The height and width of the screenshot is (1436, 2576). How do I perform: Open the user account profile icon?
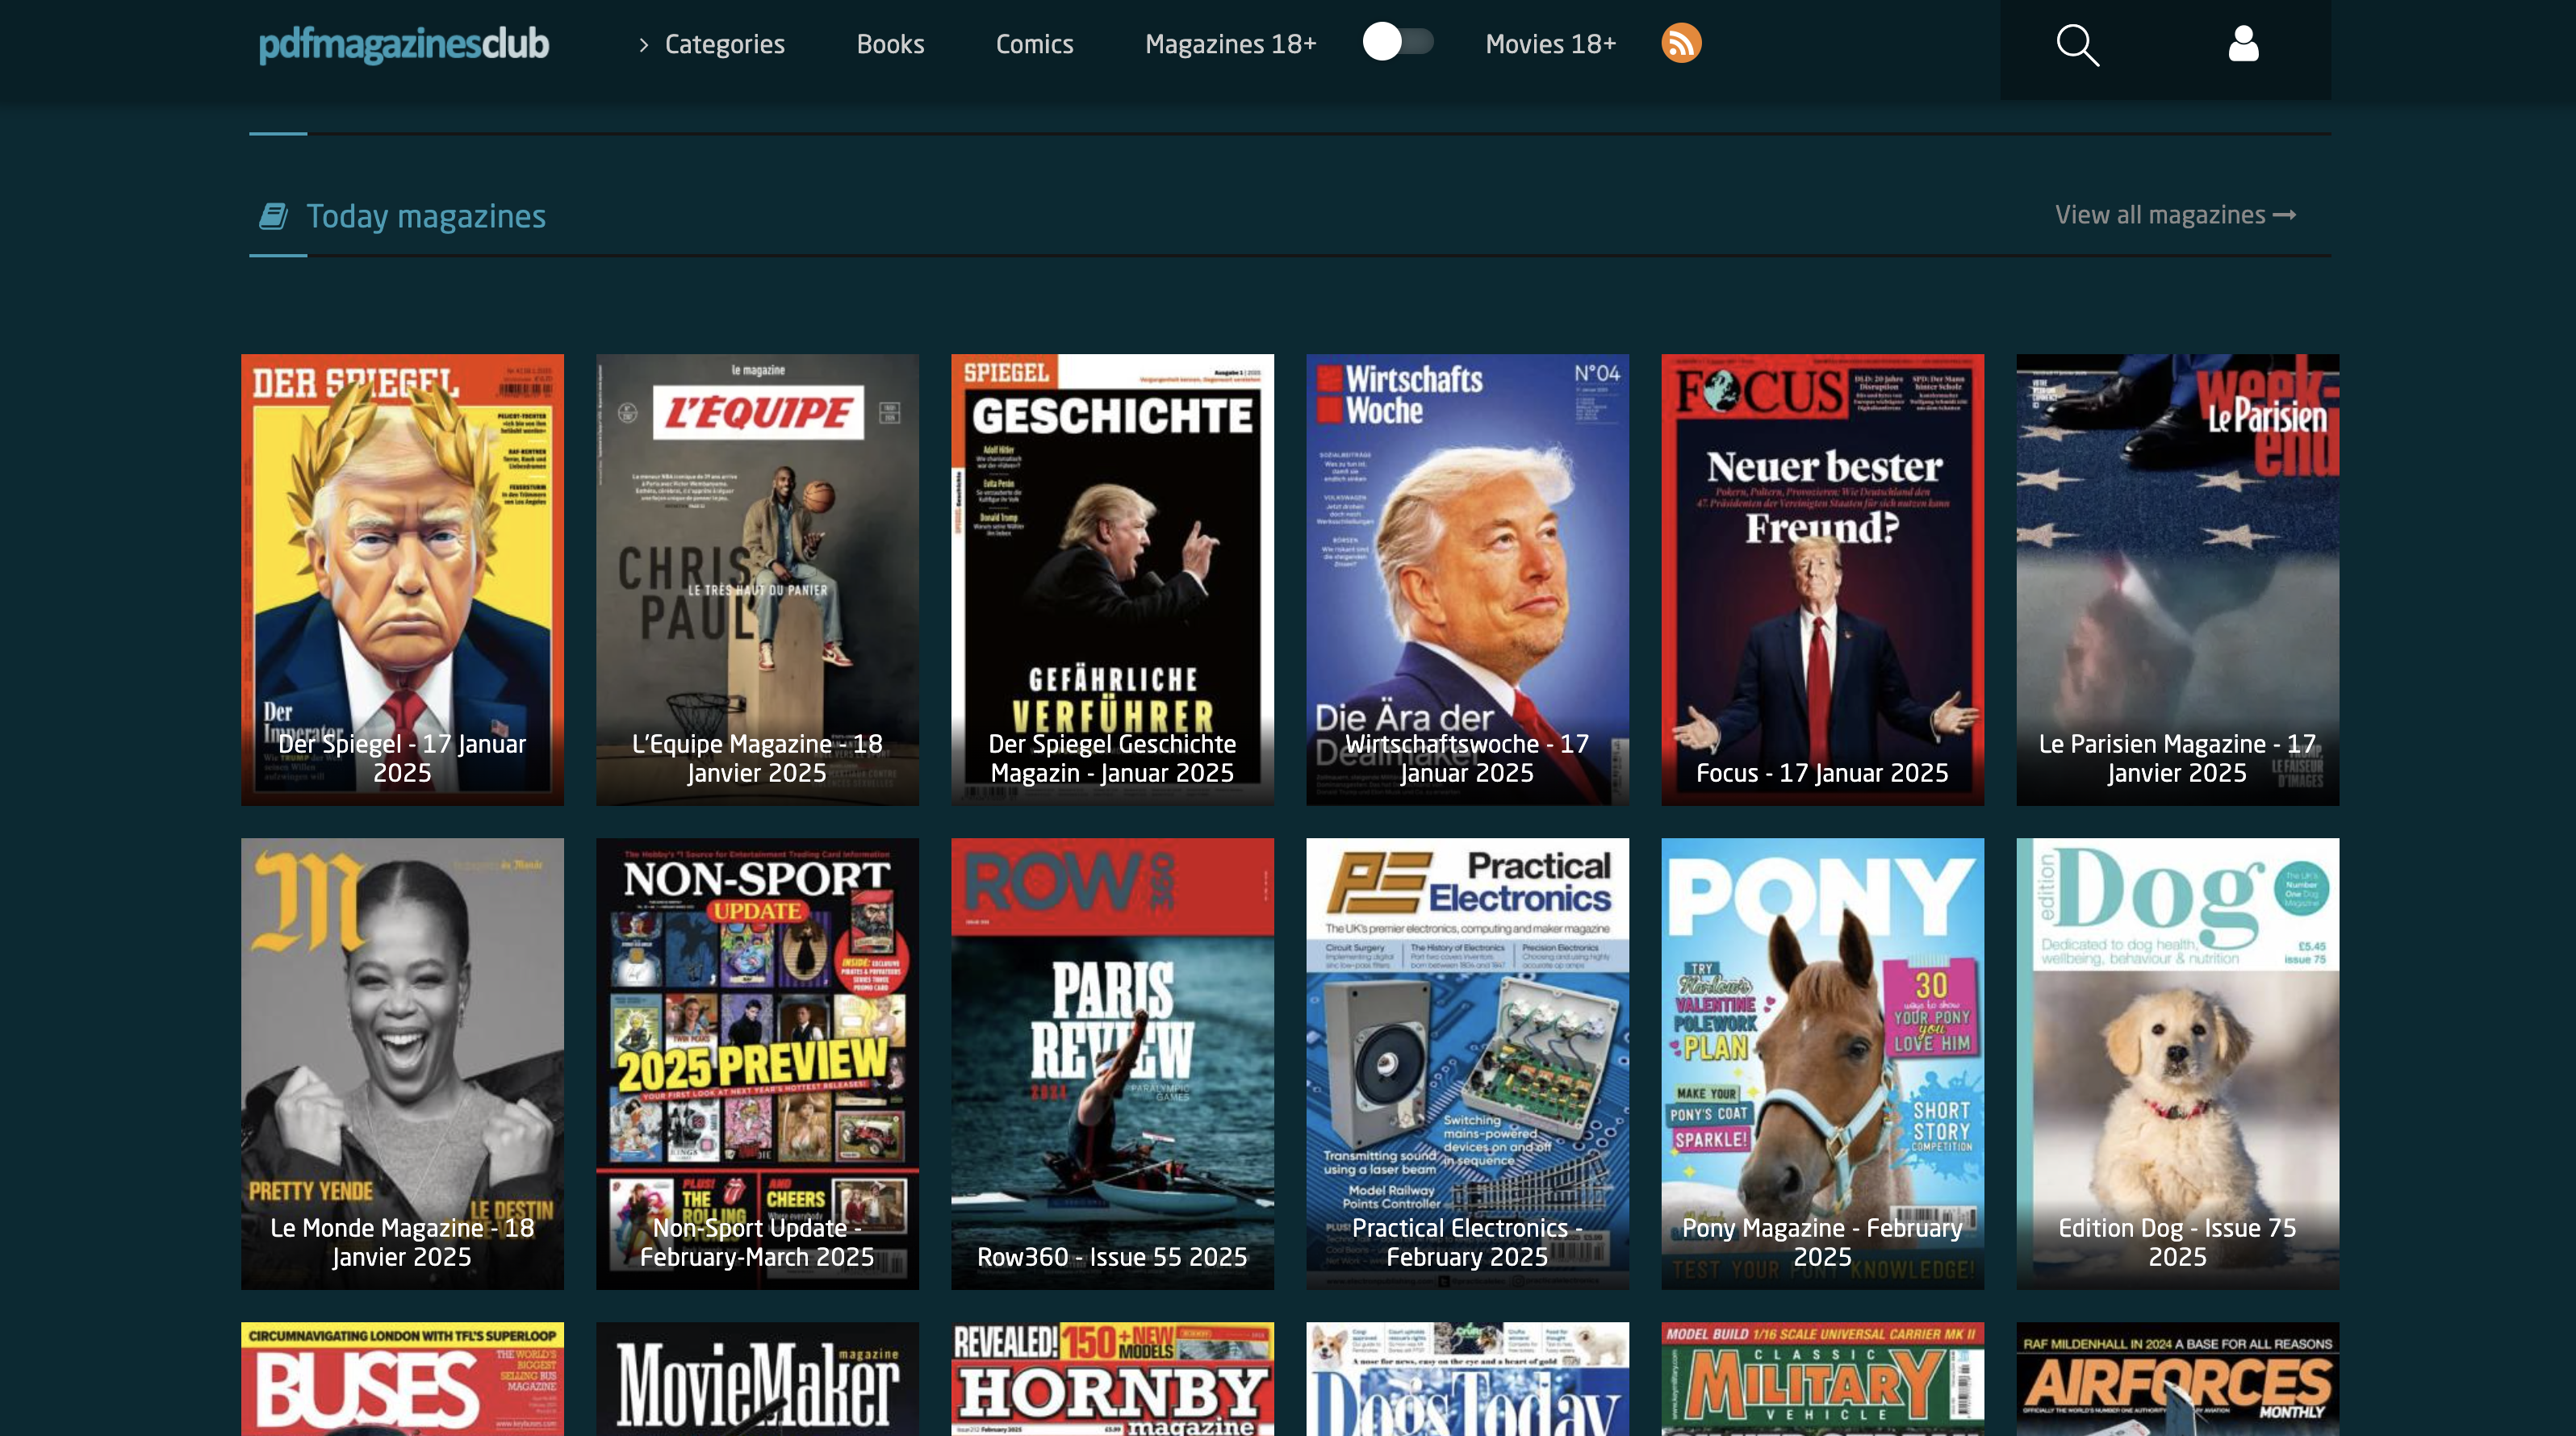pos(2243,44)
